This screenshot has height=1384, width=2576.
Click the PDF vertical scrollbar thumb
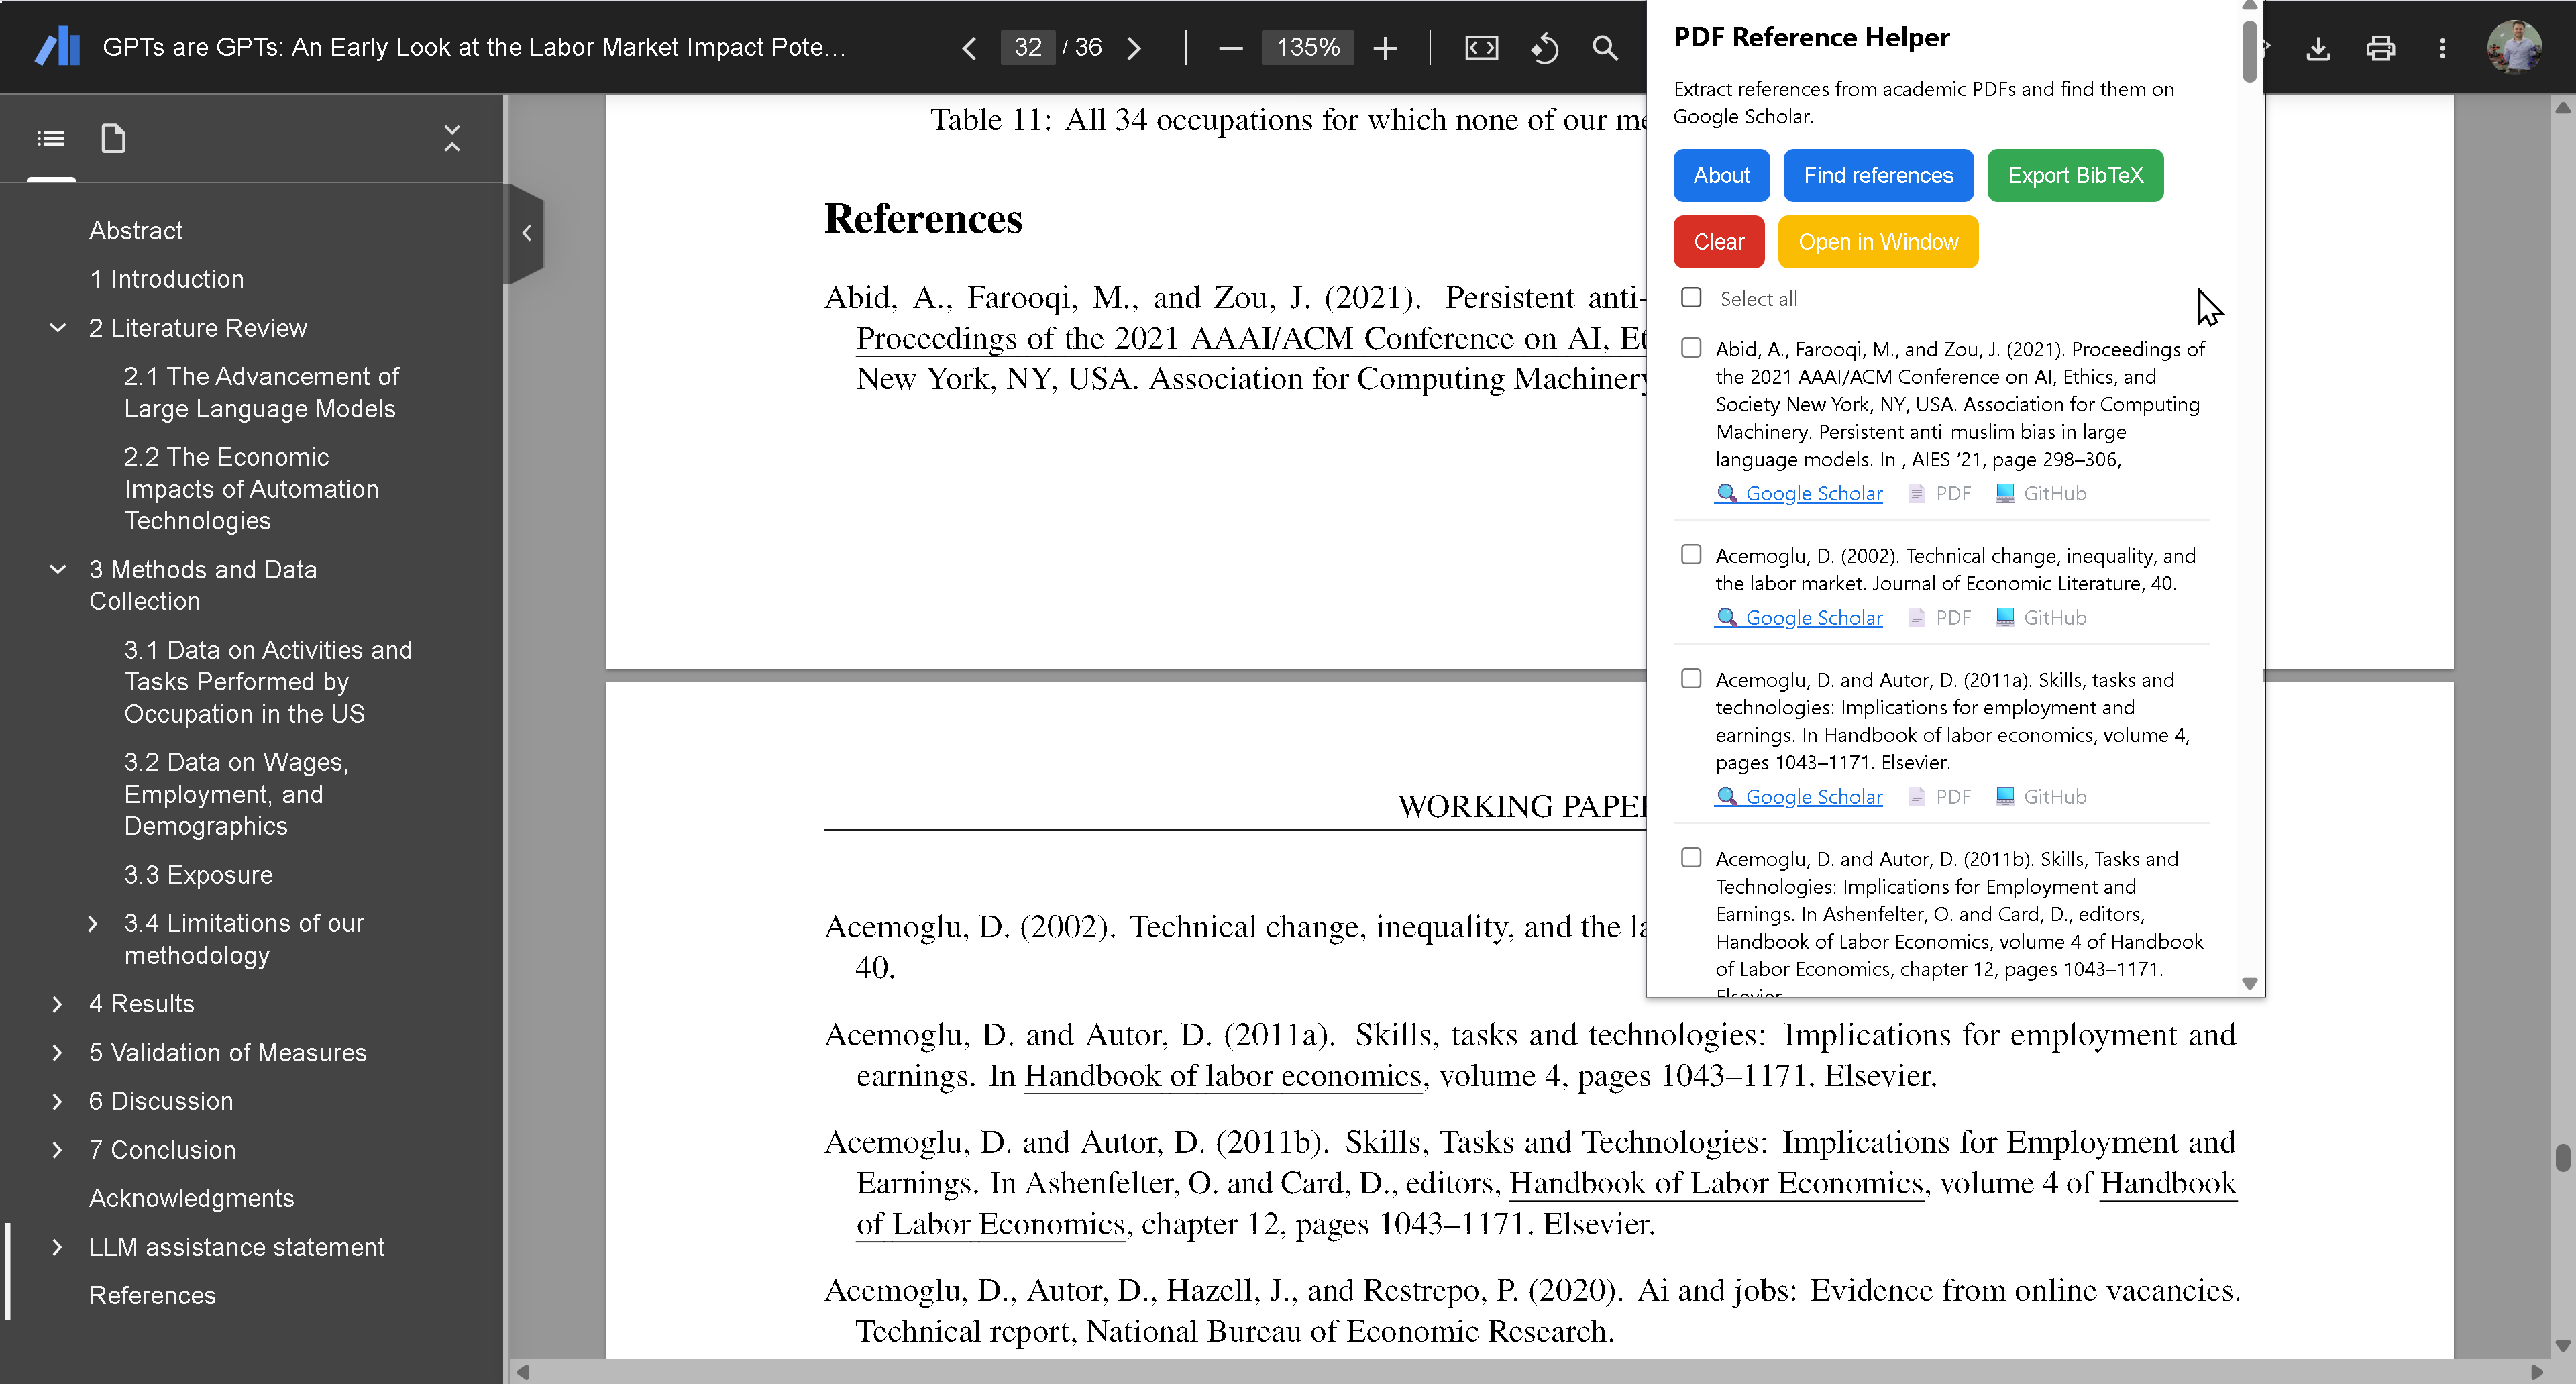pyautogui.click(x=2562, y=1158)
